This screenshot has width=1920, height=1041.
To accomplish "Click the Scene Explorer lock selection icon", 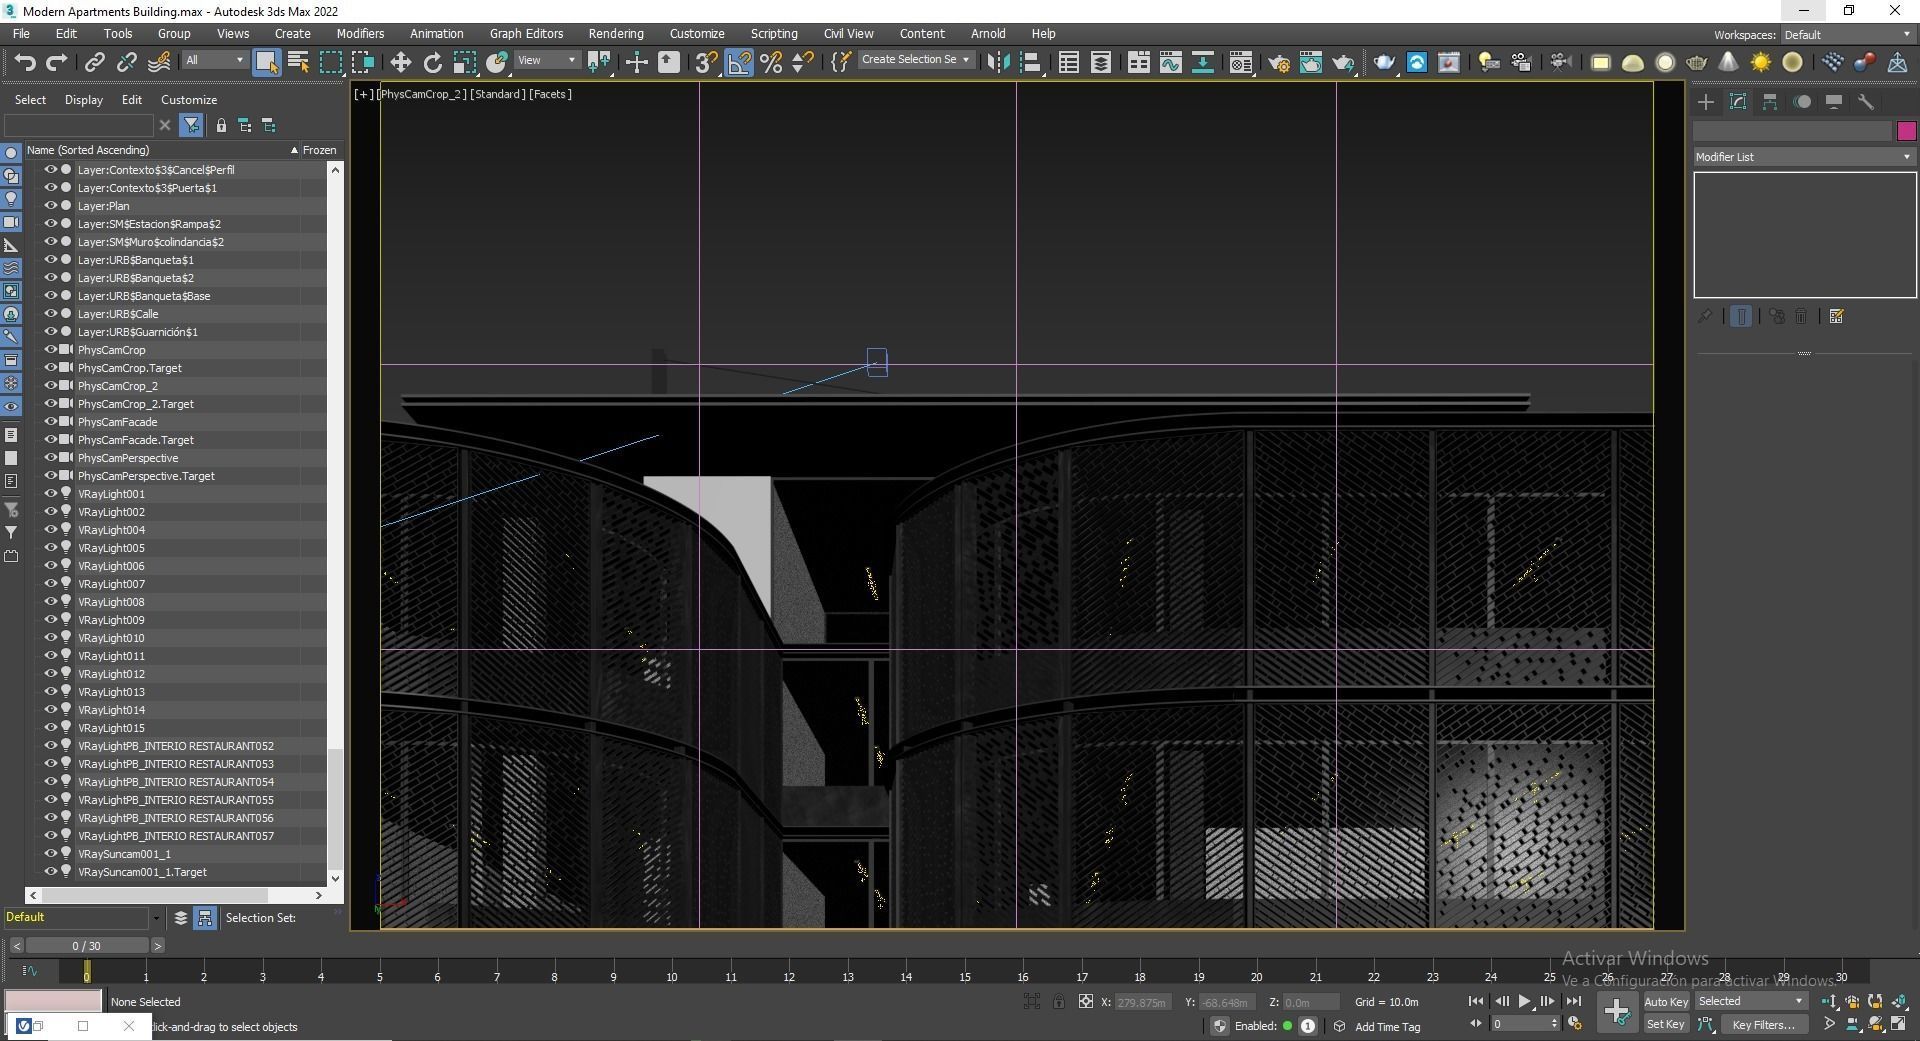I will pyautogui.click(x=221, y=125).
